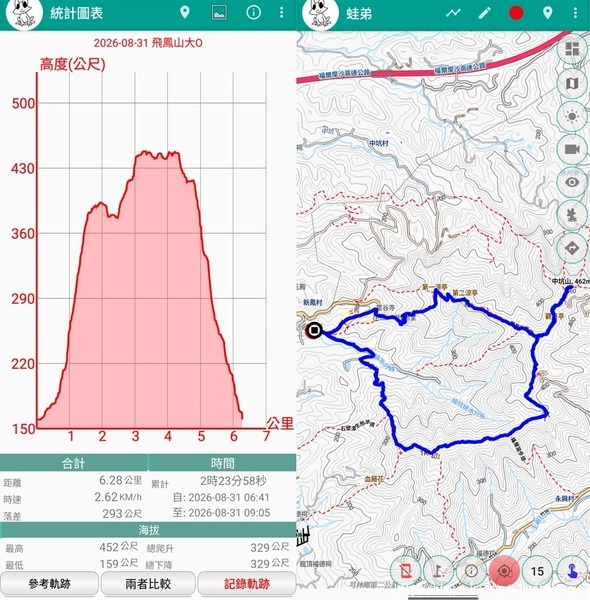
Task: Open the directions arrow button
Action: (572, 248)
